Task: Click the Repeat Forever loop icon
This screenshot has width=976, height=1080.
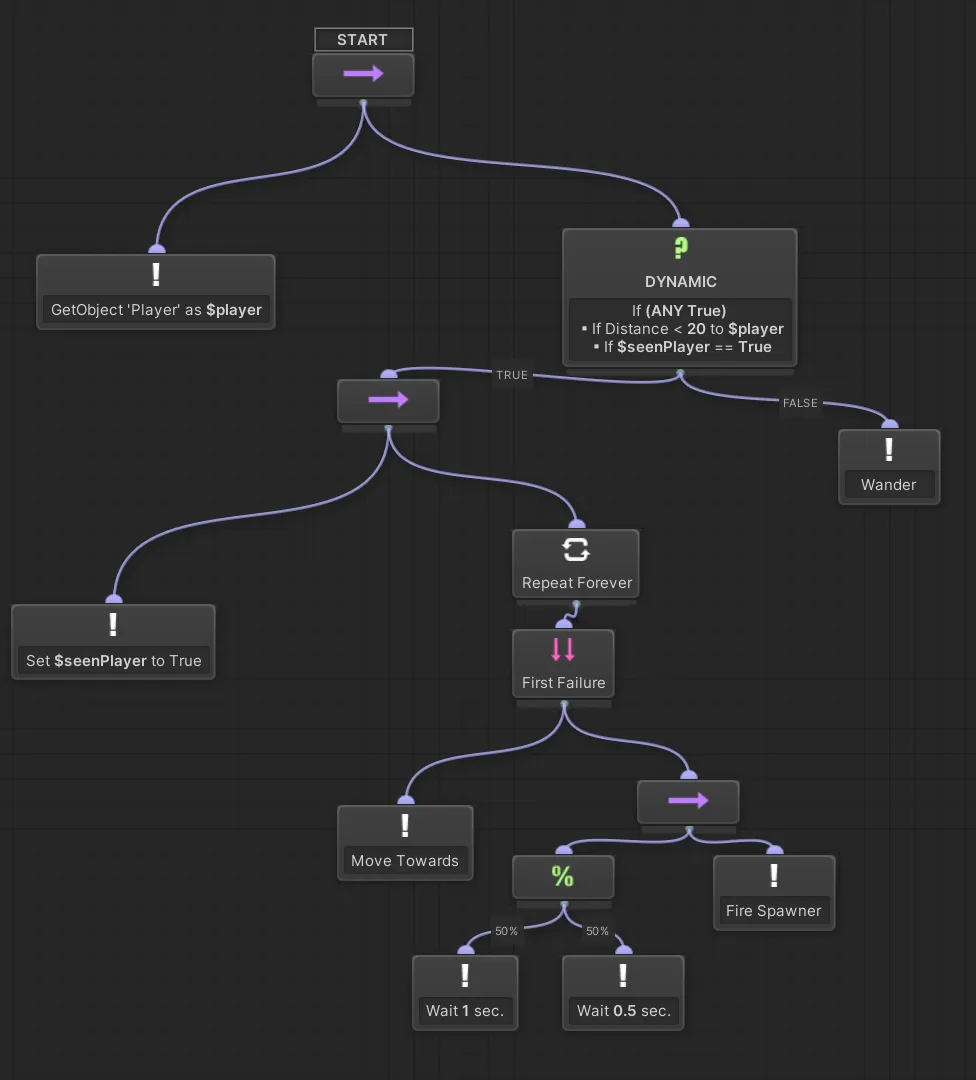Action: [x=575, y=549]
